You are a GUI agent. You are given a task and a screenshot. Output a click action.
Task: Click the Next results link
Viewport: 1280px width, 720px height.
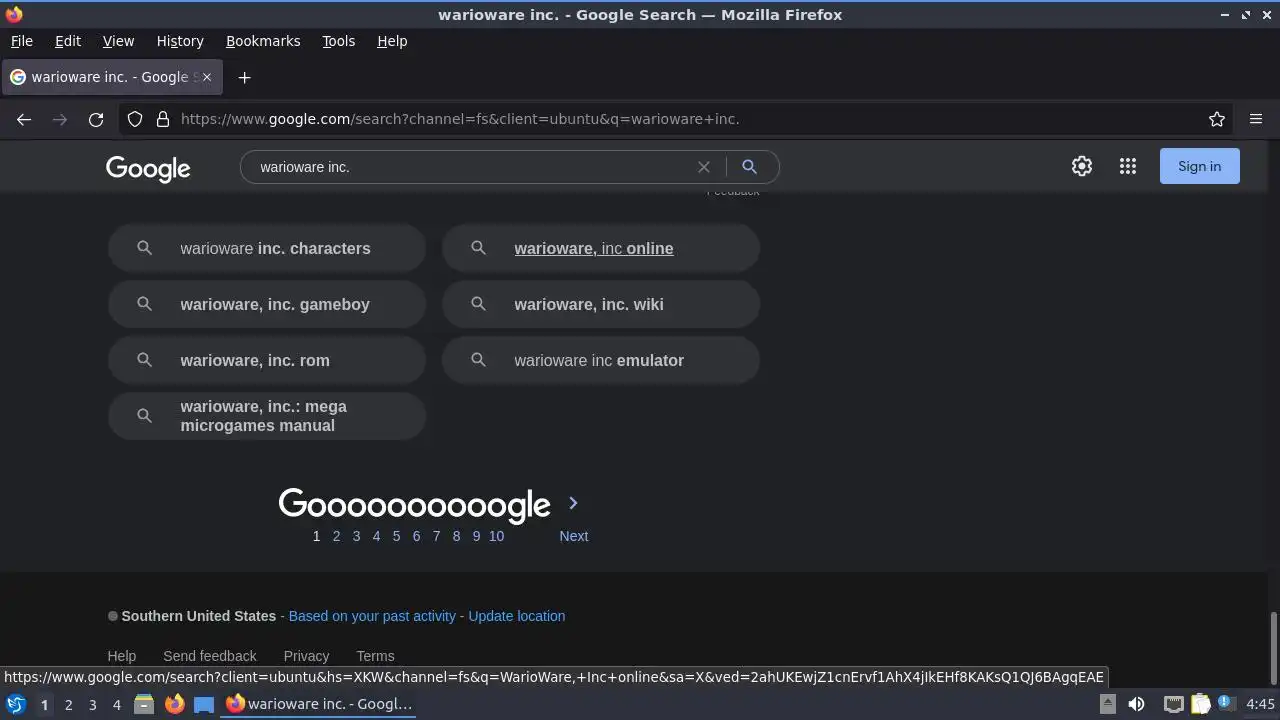click(574, 536)
